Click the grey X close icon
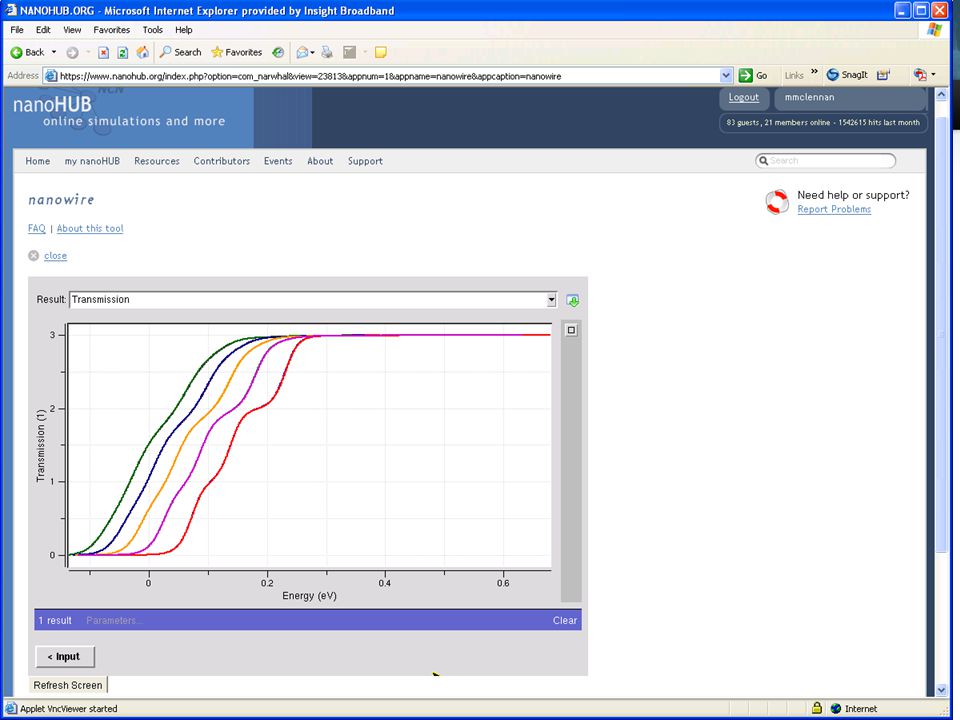 [x=34, y=255]
